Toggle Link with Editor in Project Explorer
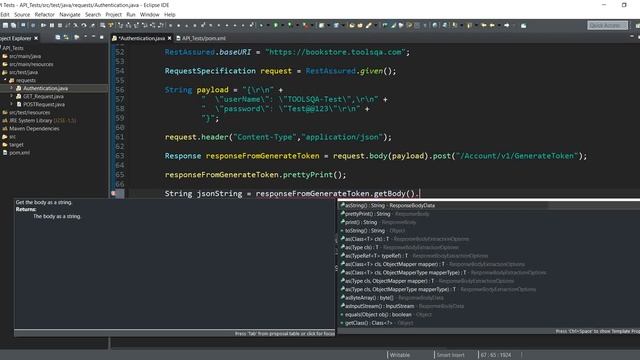This screenshot has height=360, width=640. coord(66,38)
